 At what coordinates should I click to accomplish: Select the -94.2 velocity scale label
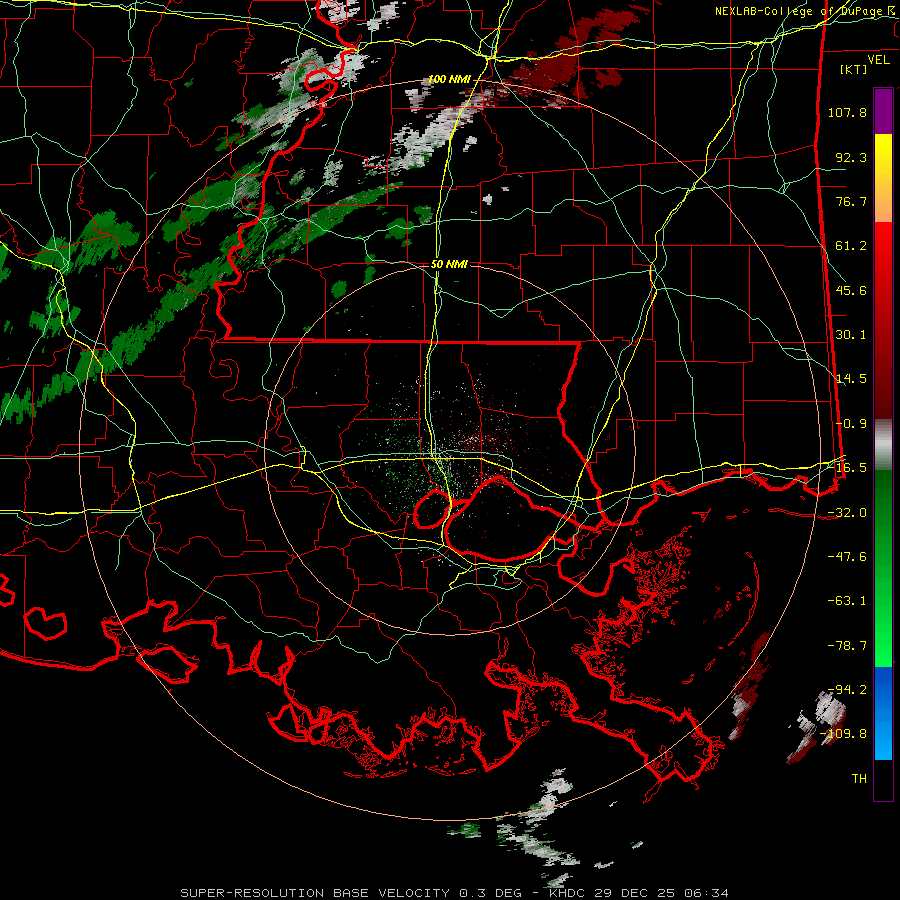pyautogui.click(x=847, y=690)
